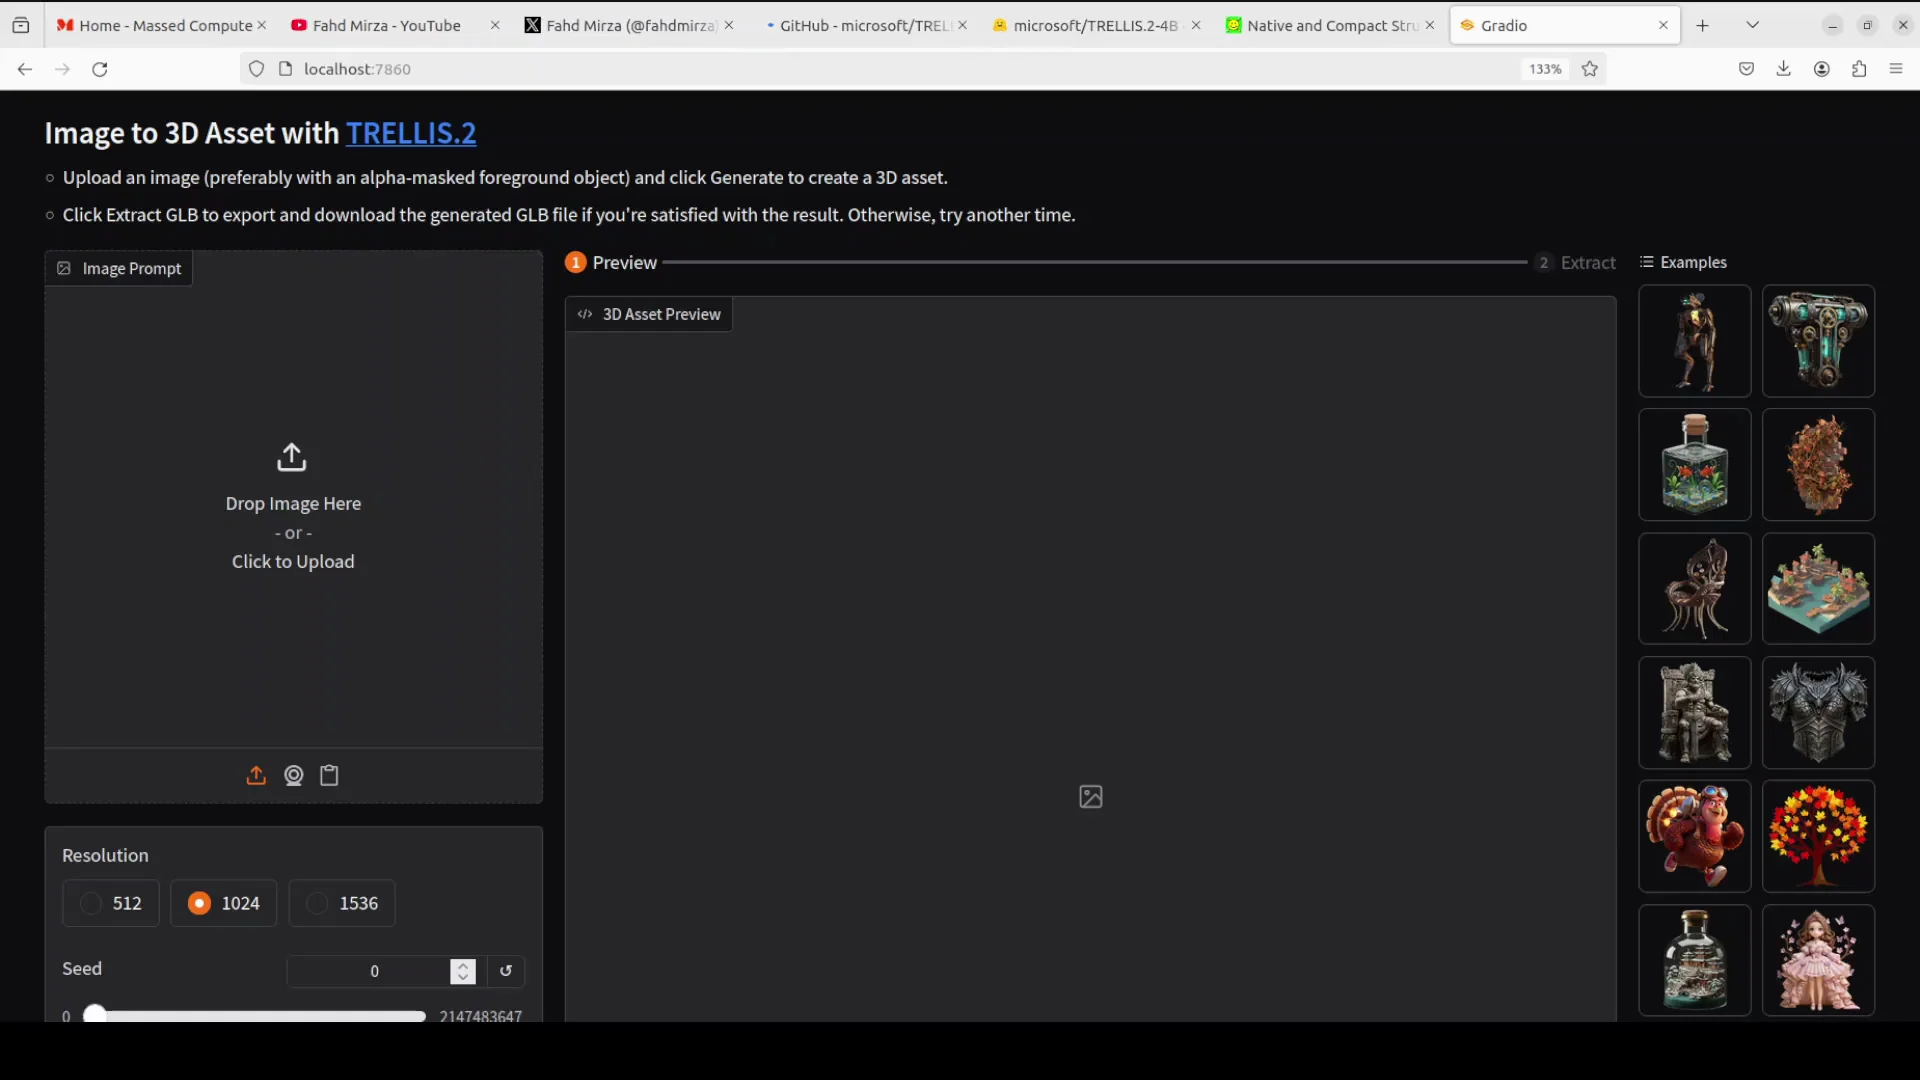Select the 1024 resolution option

click(x=223, y=903)
